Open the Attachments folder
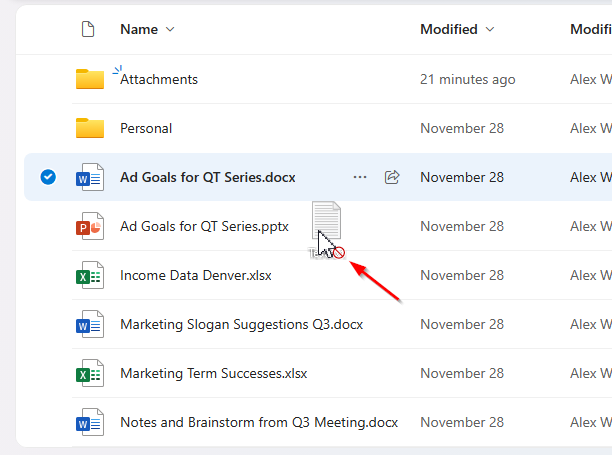This screenshot has height=455, width=612. click(x=159, y=79)
